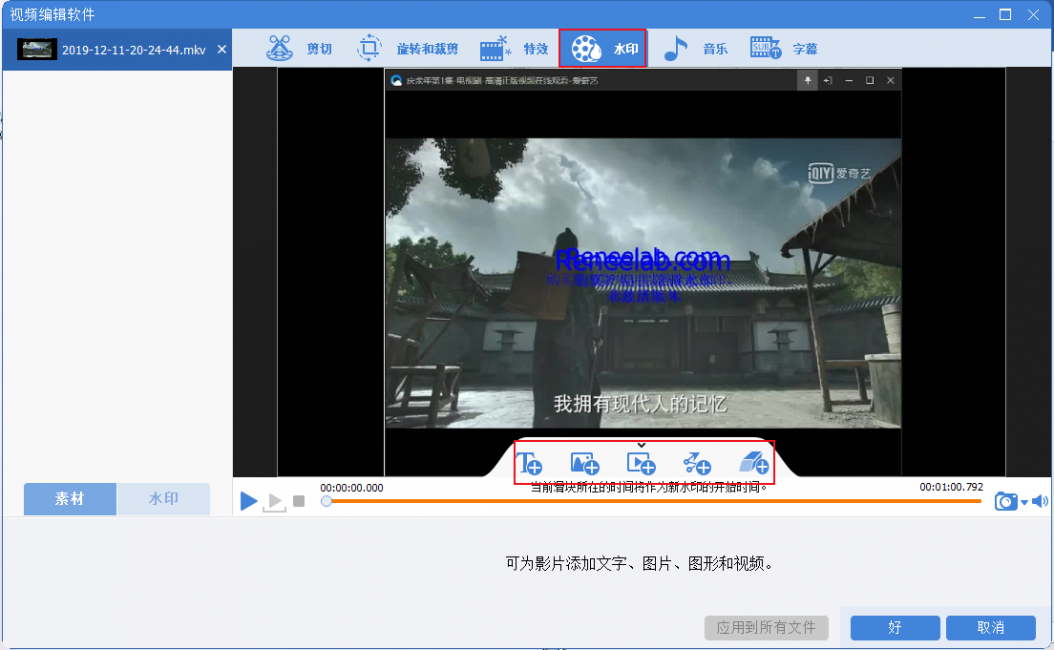The width and height of the screenshot is (1054, 650).
Task: Play the video preview
Action: (249, 501)
